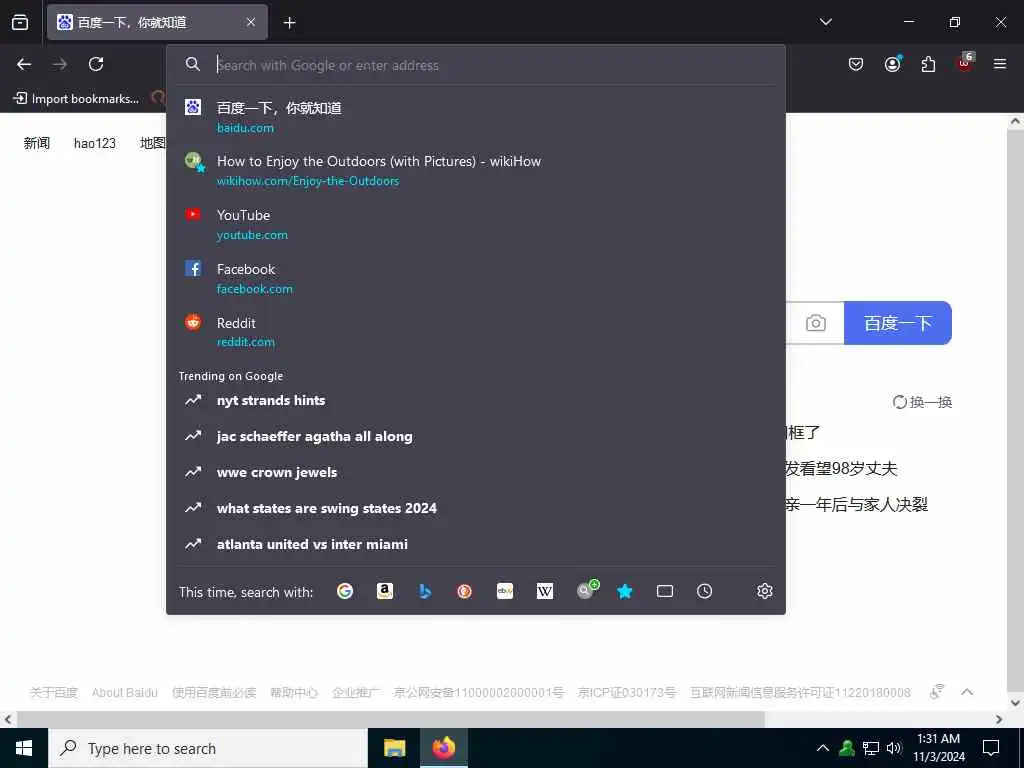Save page to Pocket
The image size is (1024, 768).
[856, 64]
